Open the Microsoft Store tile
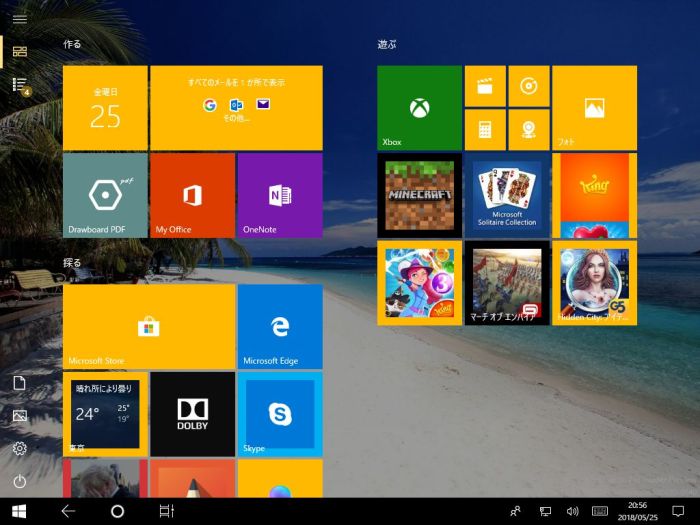Screen dimensions: 700x525 (149, 327)
